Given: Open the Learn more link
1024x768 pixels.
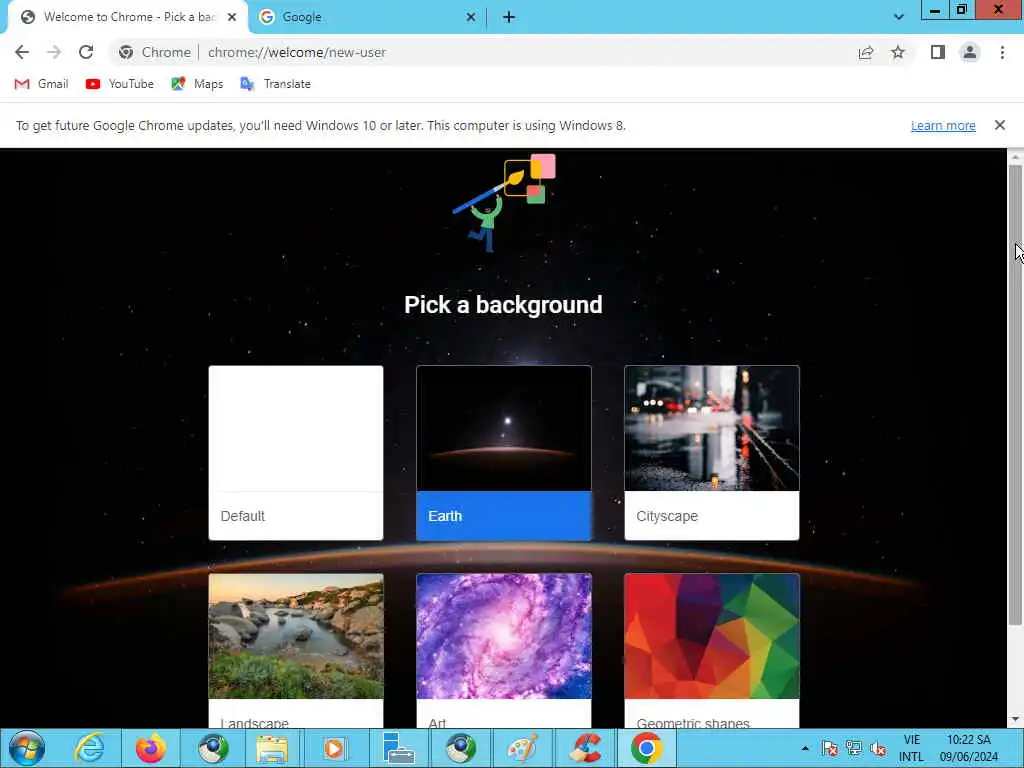Looking at the screenshot, I should tap(943, 125).
